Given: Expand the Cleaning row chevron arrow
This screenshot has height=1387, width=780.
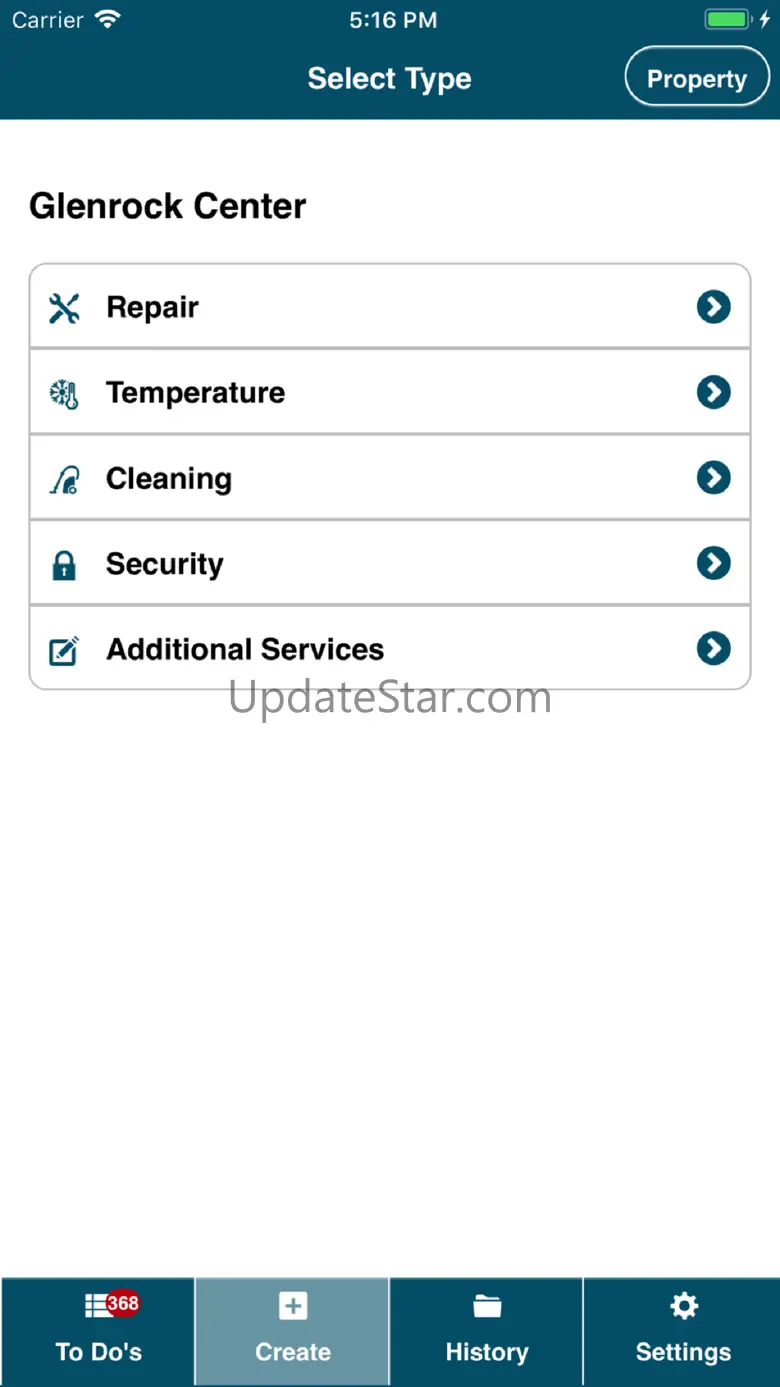Looking at the screenshot, I should [713, 478].
